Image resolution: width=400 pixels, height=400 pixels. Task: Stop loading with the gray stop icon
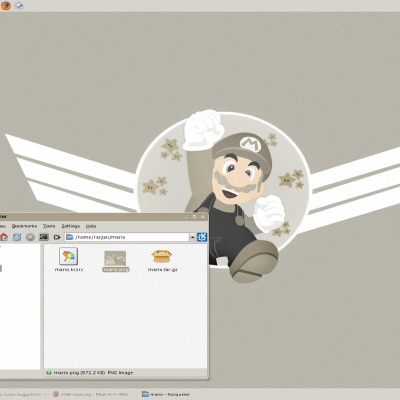point(30,237)
